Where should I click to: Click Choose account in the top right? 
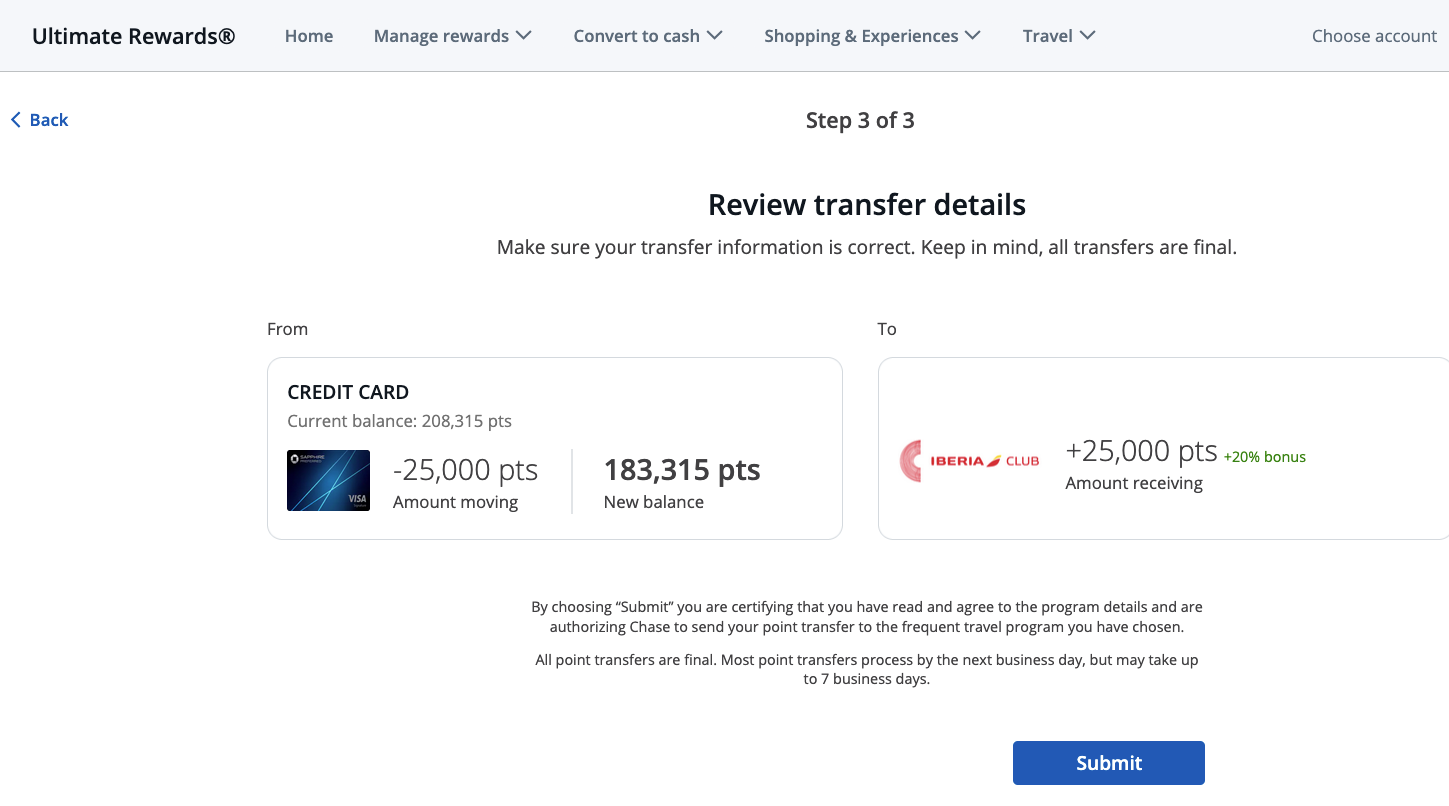pos(1374,35)
